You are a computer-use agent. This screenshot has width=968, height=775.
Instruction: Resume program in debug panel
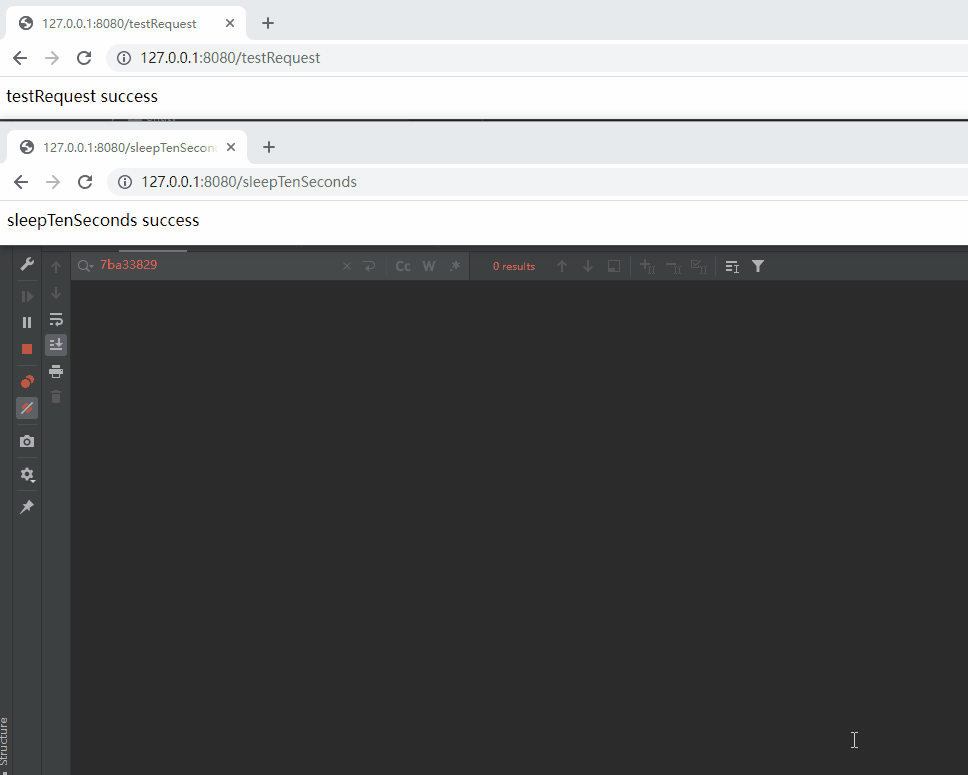(x=27, y=296)
